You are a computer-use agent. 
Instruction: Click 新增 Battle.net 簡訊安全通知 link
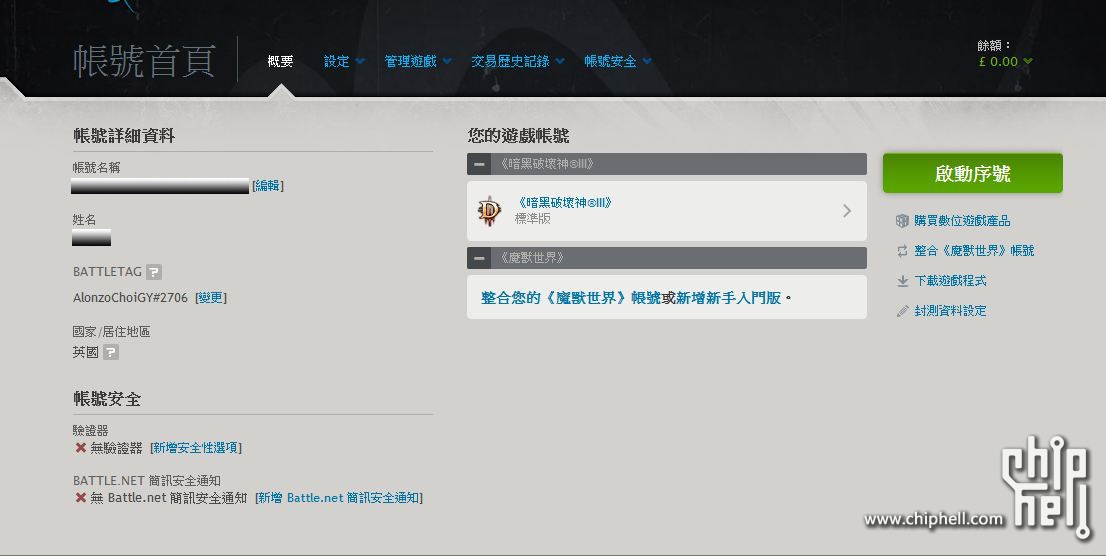339,498
